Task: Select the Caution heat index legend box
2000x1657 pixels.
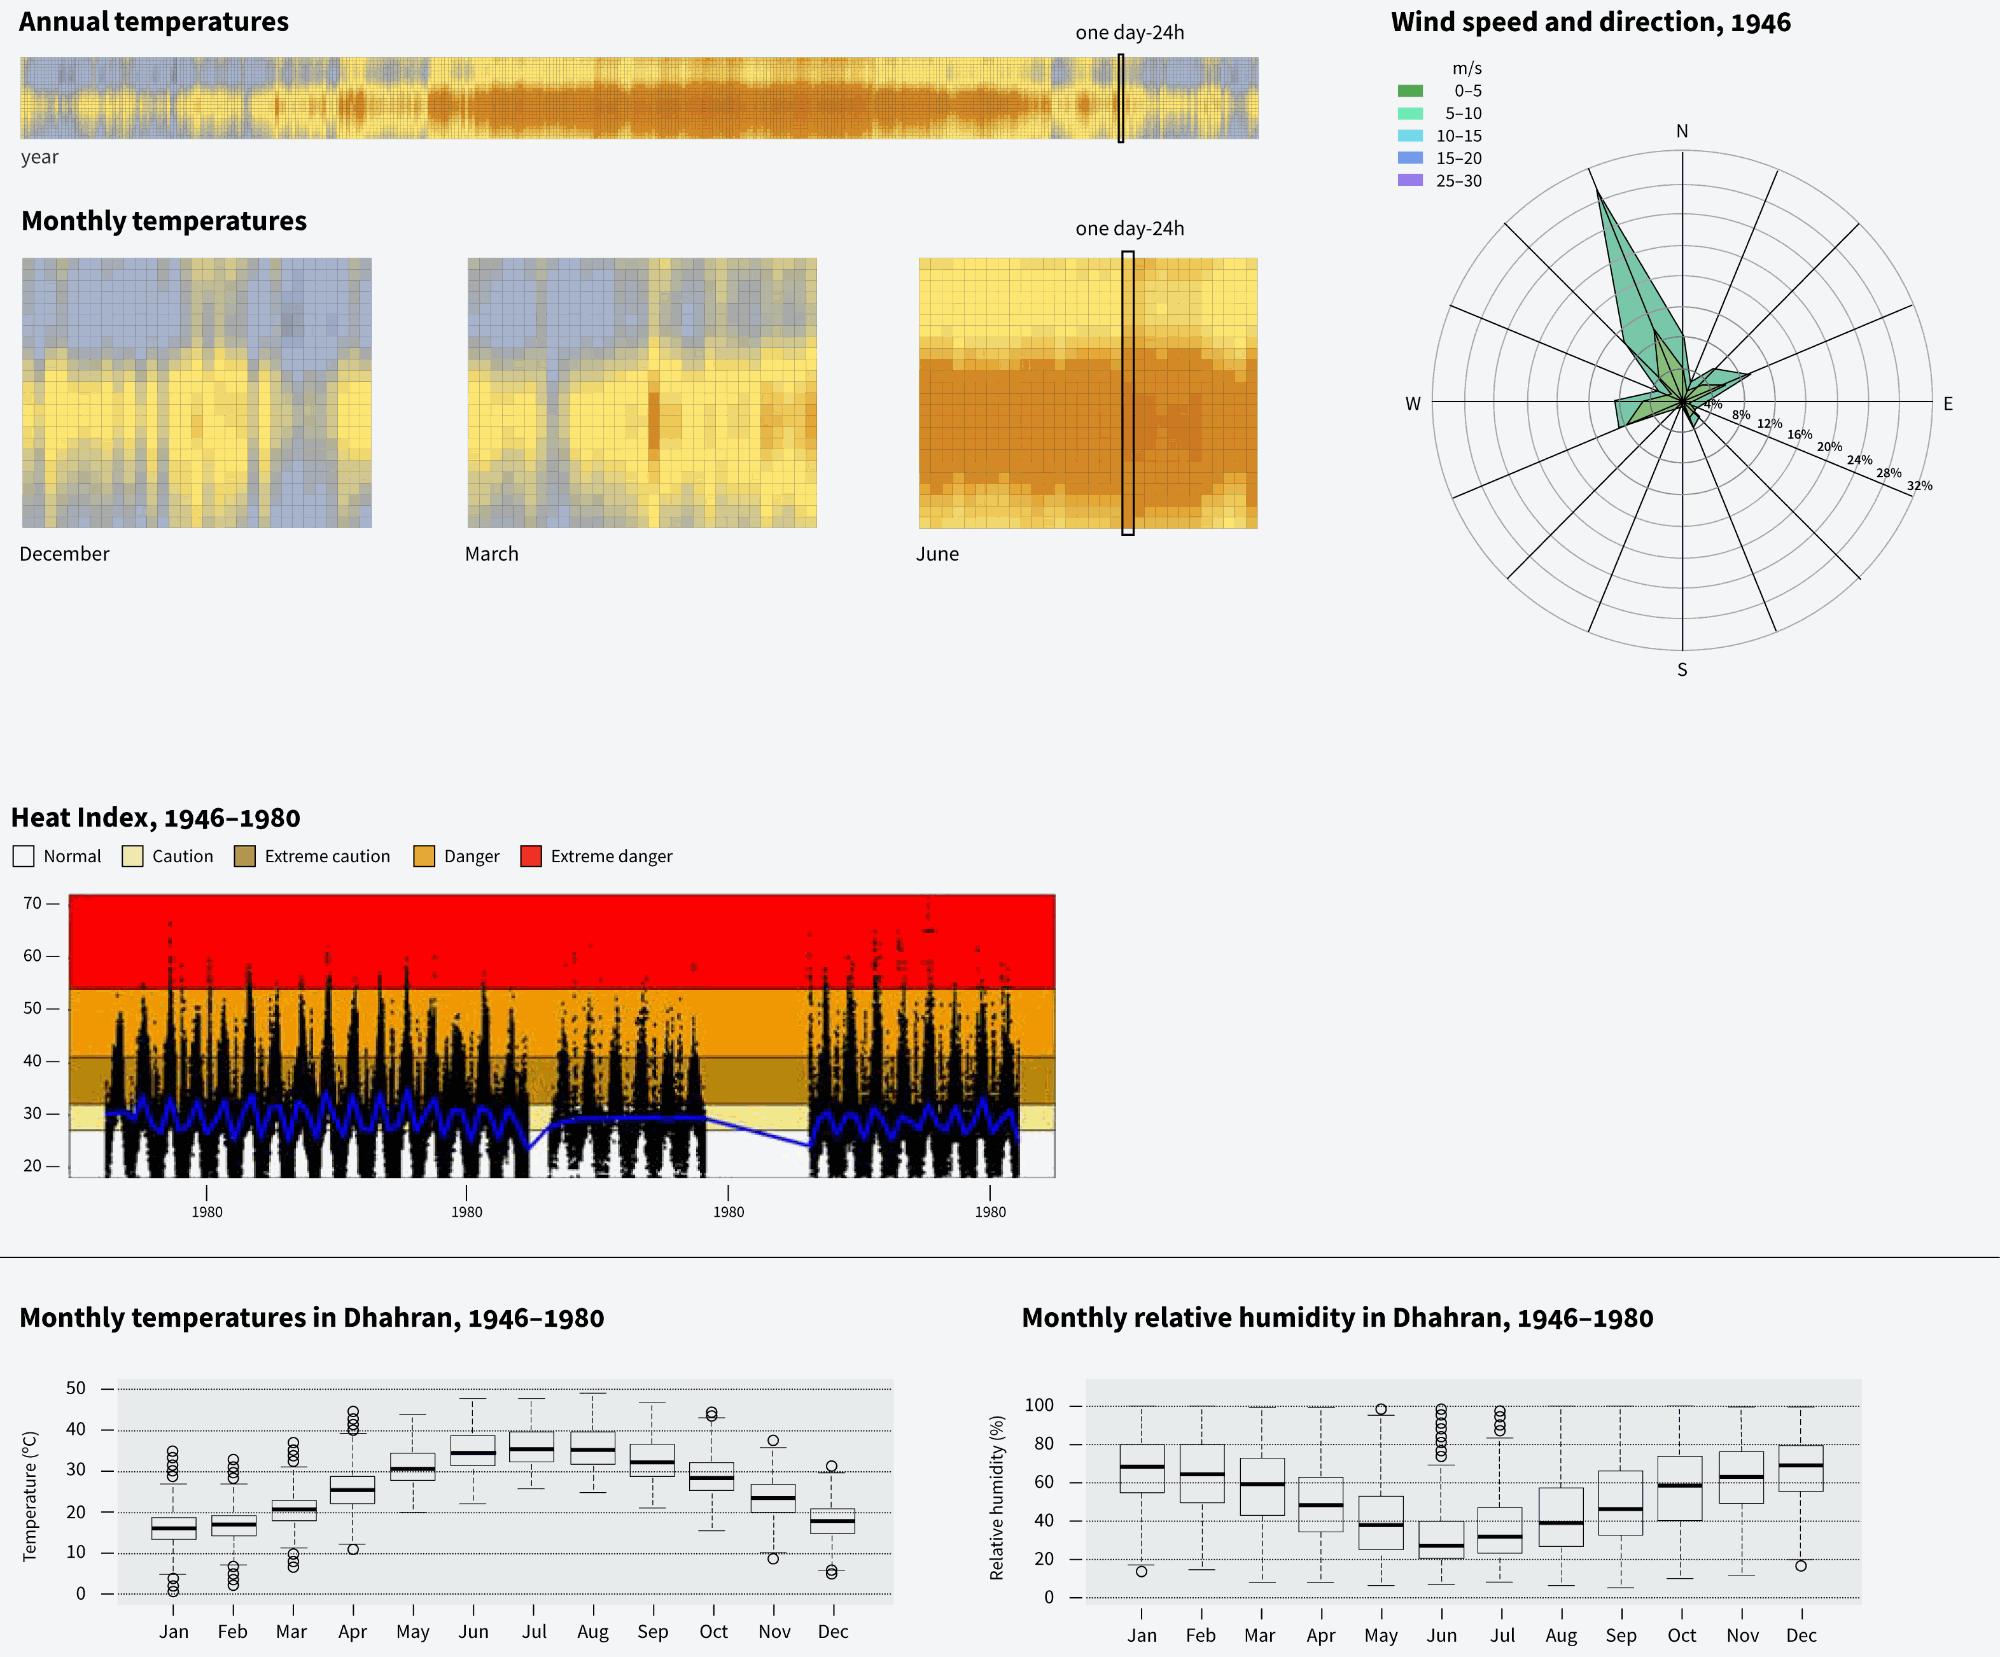Action: coord(133,856)
